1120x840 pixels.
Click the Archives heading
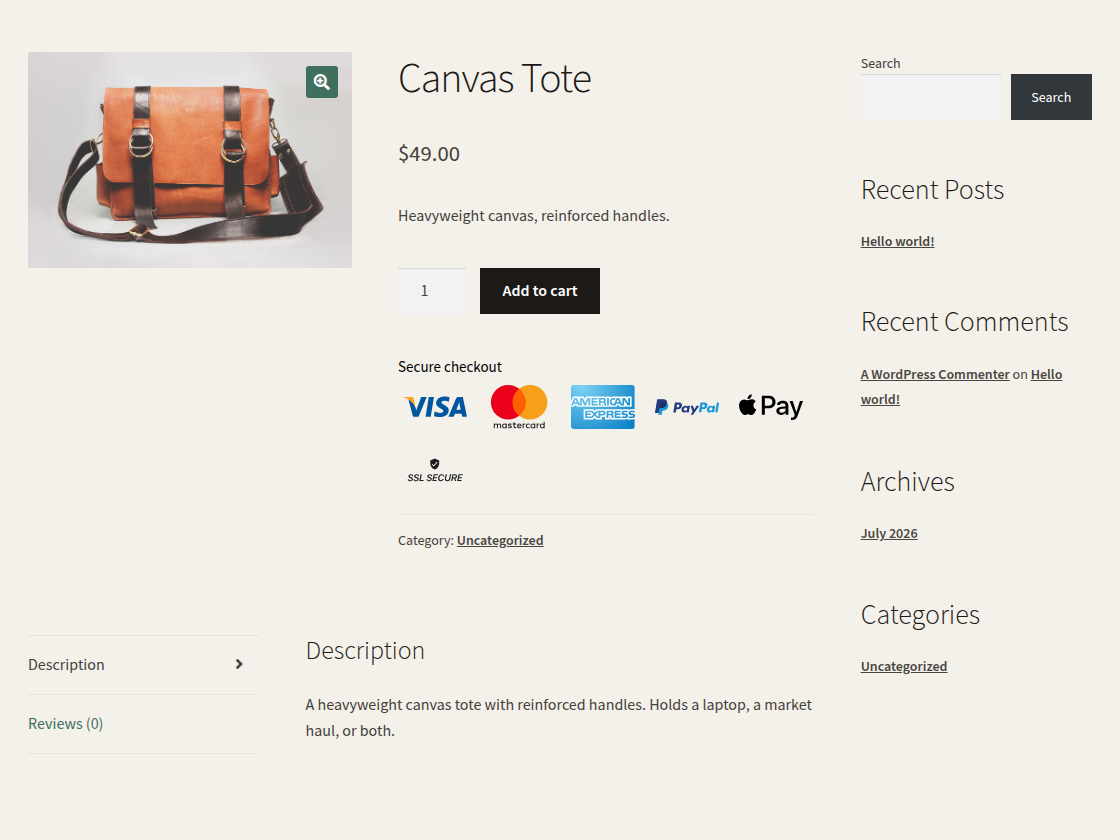coord(907,482)
